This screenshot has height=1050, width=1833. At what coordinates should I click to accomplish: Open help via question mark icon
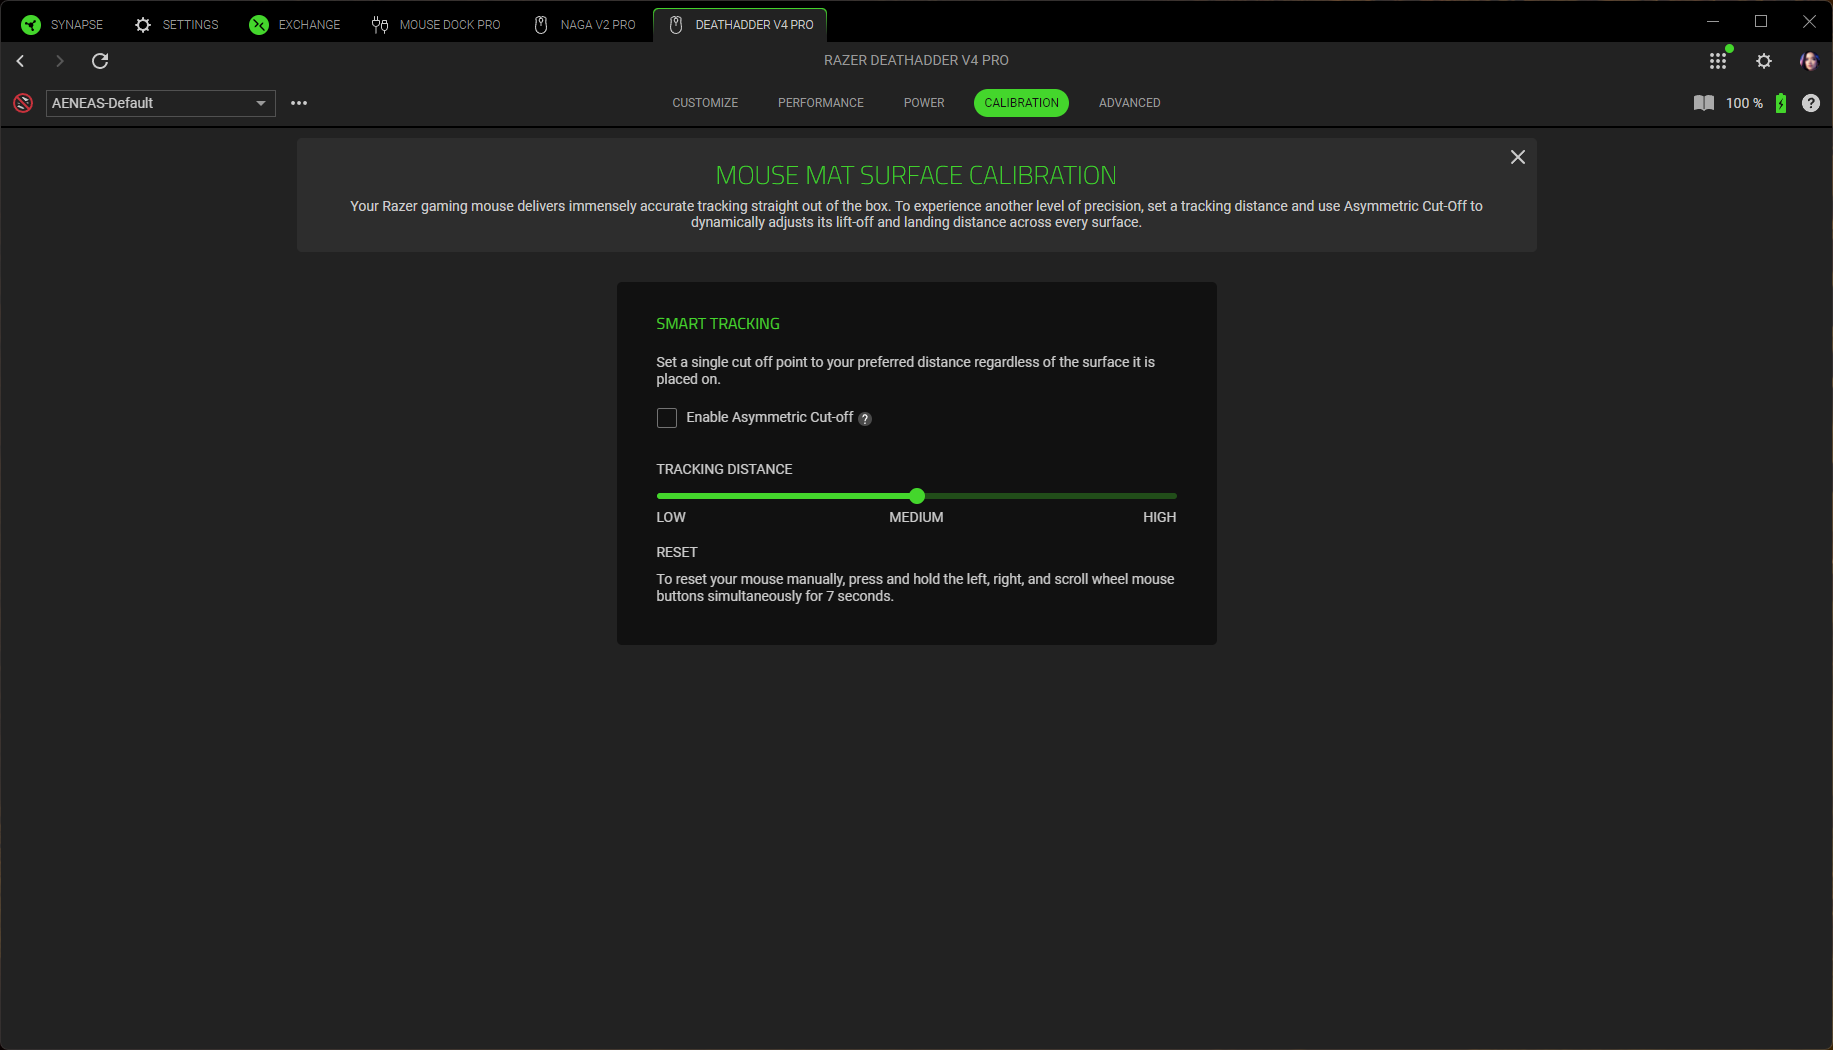pos(1811,103)
